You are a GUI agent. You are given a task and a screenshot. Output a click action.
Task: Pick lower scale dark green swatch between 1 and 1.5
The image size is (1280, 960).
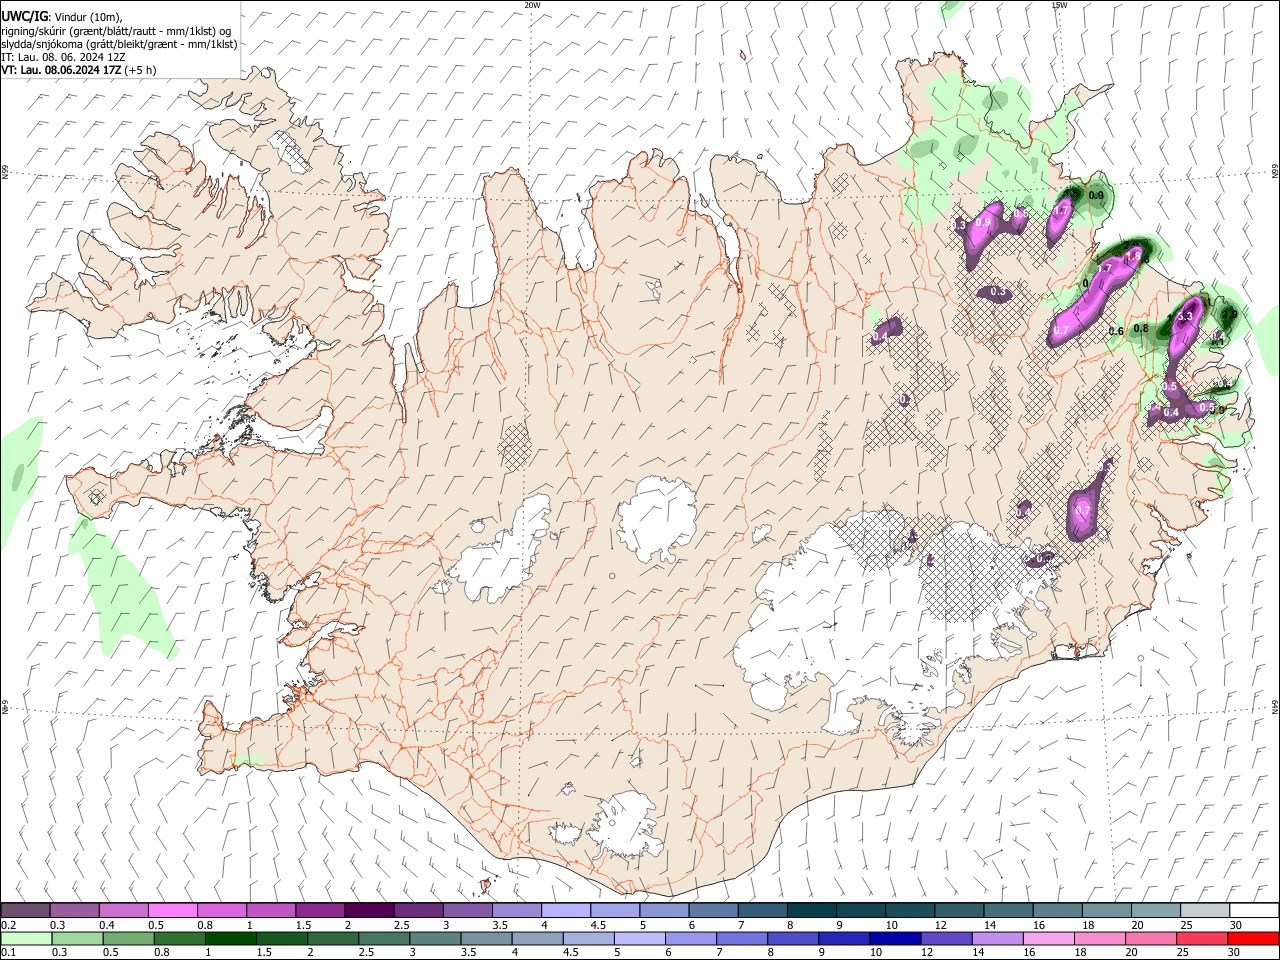[x=231, y=938]
